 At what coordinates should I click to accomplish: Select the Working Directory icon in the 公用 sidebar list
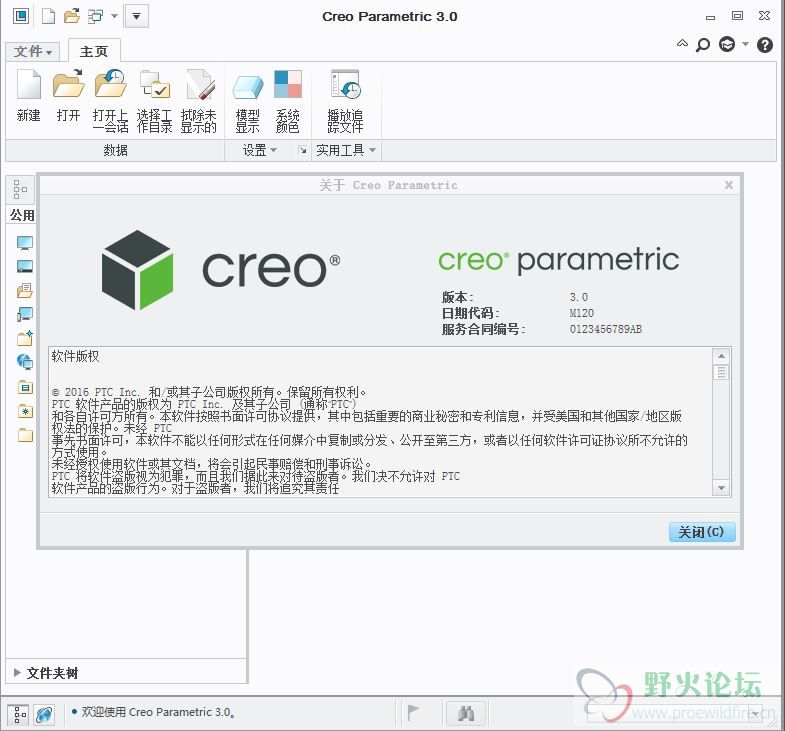point(25,290)
